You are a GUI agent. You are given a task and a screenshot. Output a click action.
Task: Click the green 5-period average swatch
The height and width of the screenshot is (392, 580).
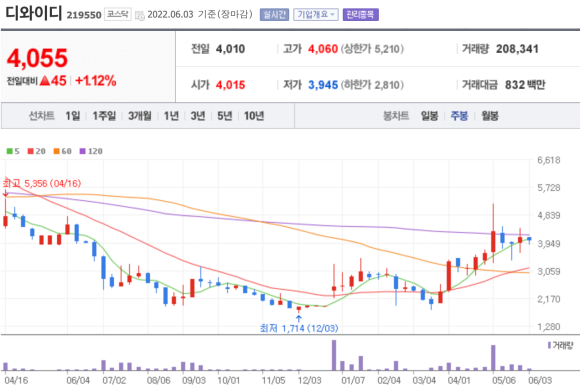click(10, 151)
